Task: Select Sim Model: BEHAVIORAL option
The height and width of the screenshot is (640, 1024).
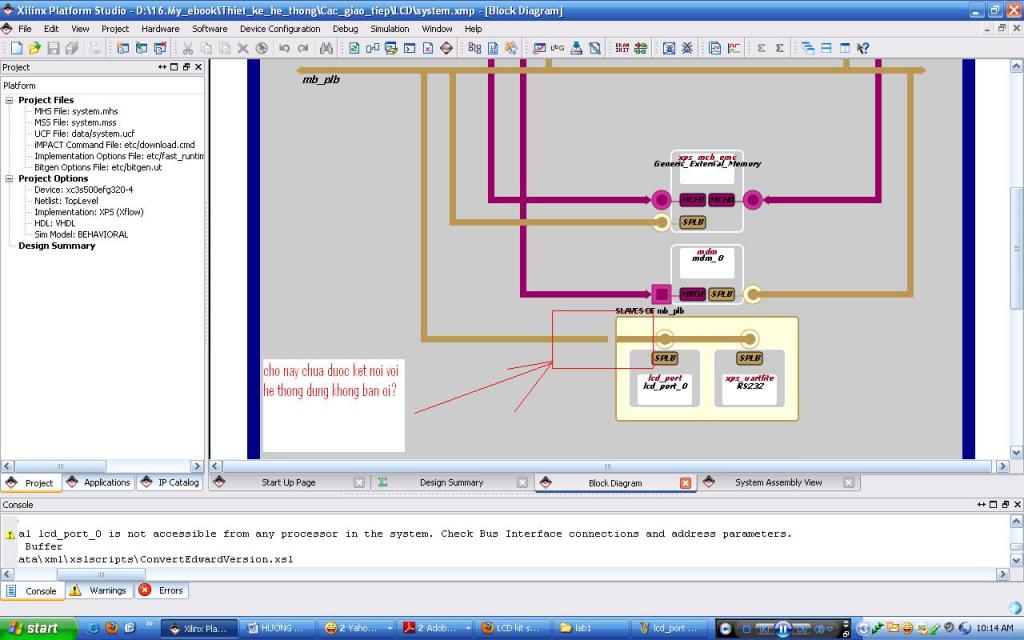Action: click(x=81, y=234)
